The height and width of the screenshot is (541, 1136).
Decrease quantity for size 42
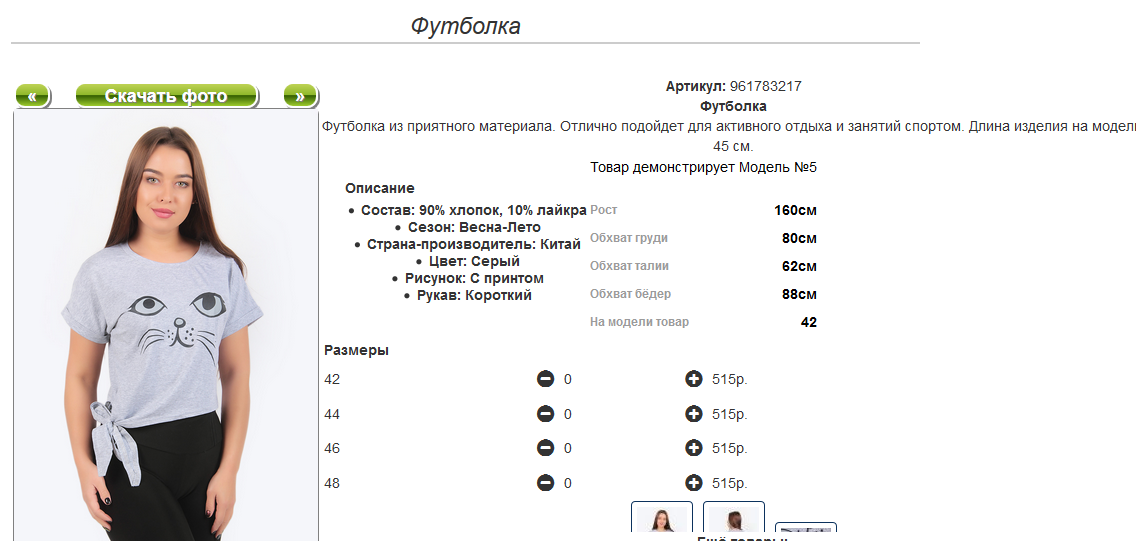546,379
